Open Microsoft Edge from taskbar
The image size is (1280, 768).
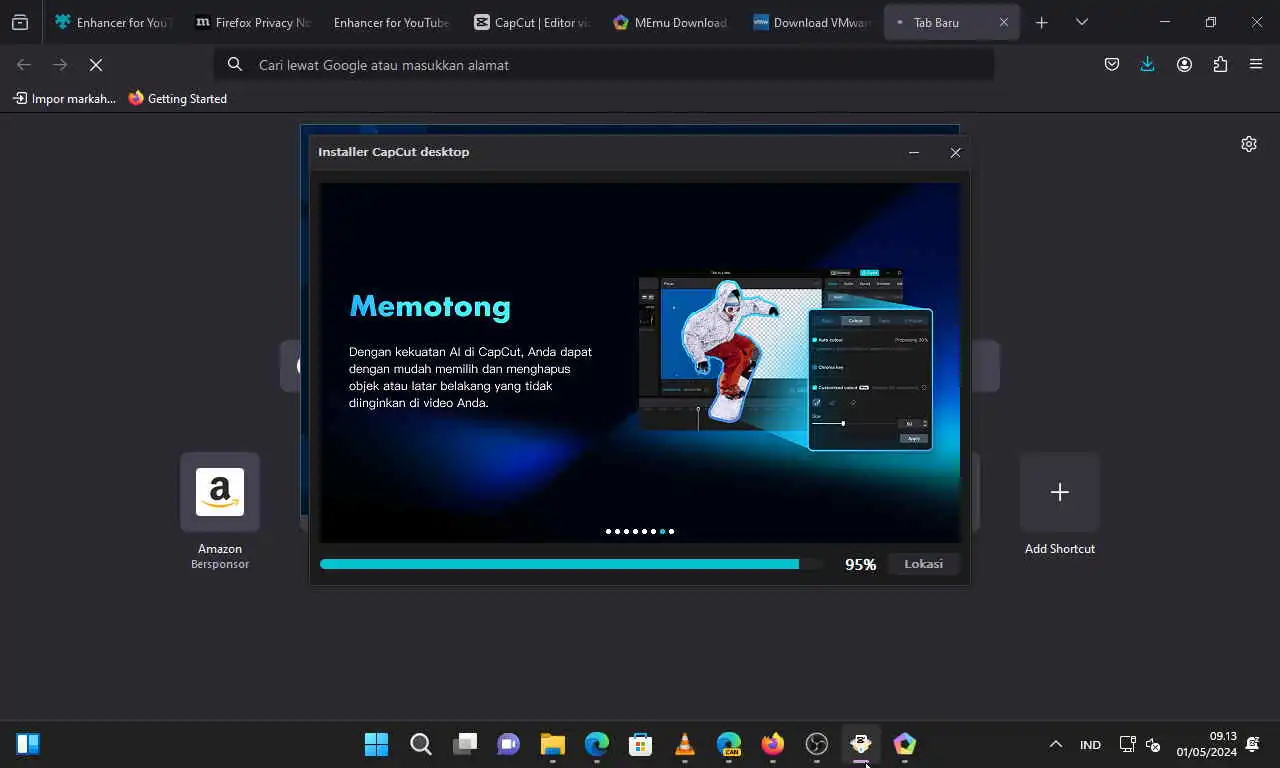click(x=597, y=744)
